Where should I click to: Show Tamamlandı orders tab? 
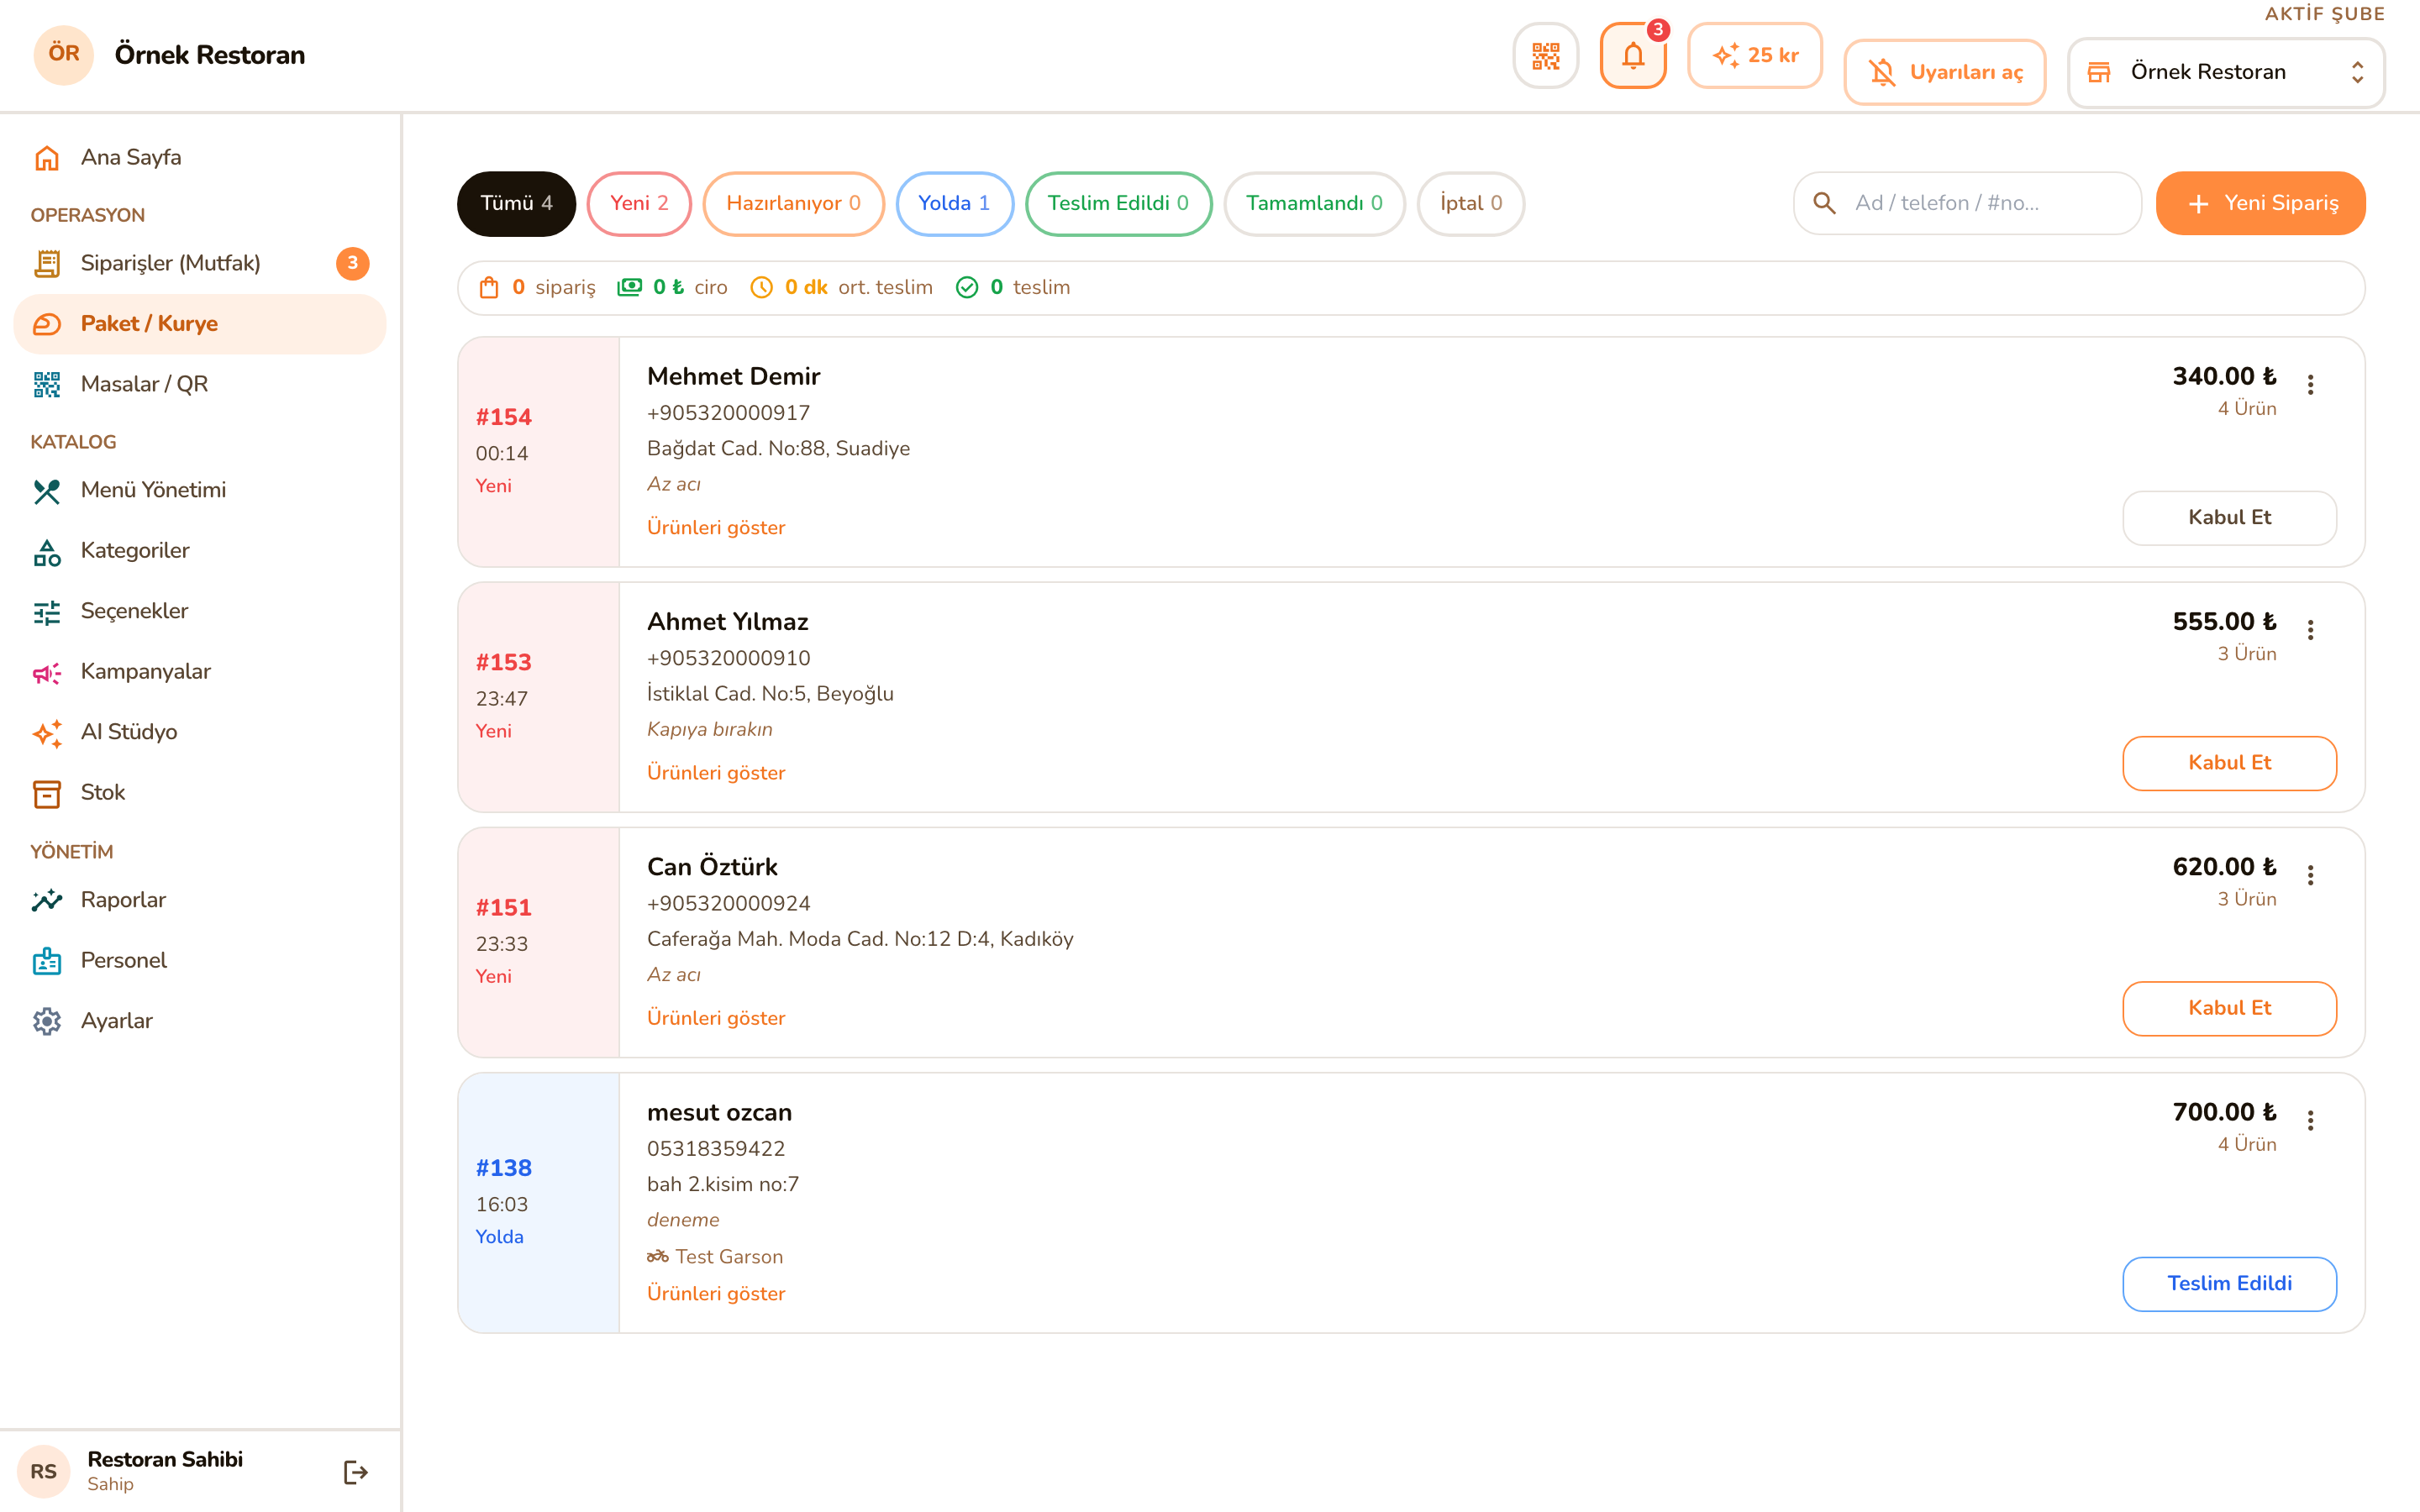1314,203
